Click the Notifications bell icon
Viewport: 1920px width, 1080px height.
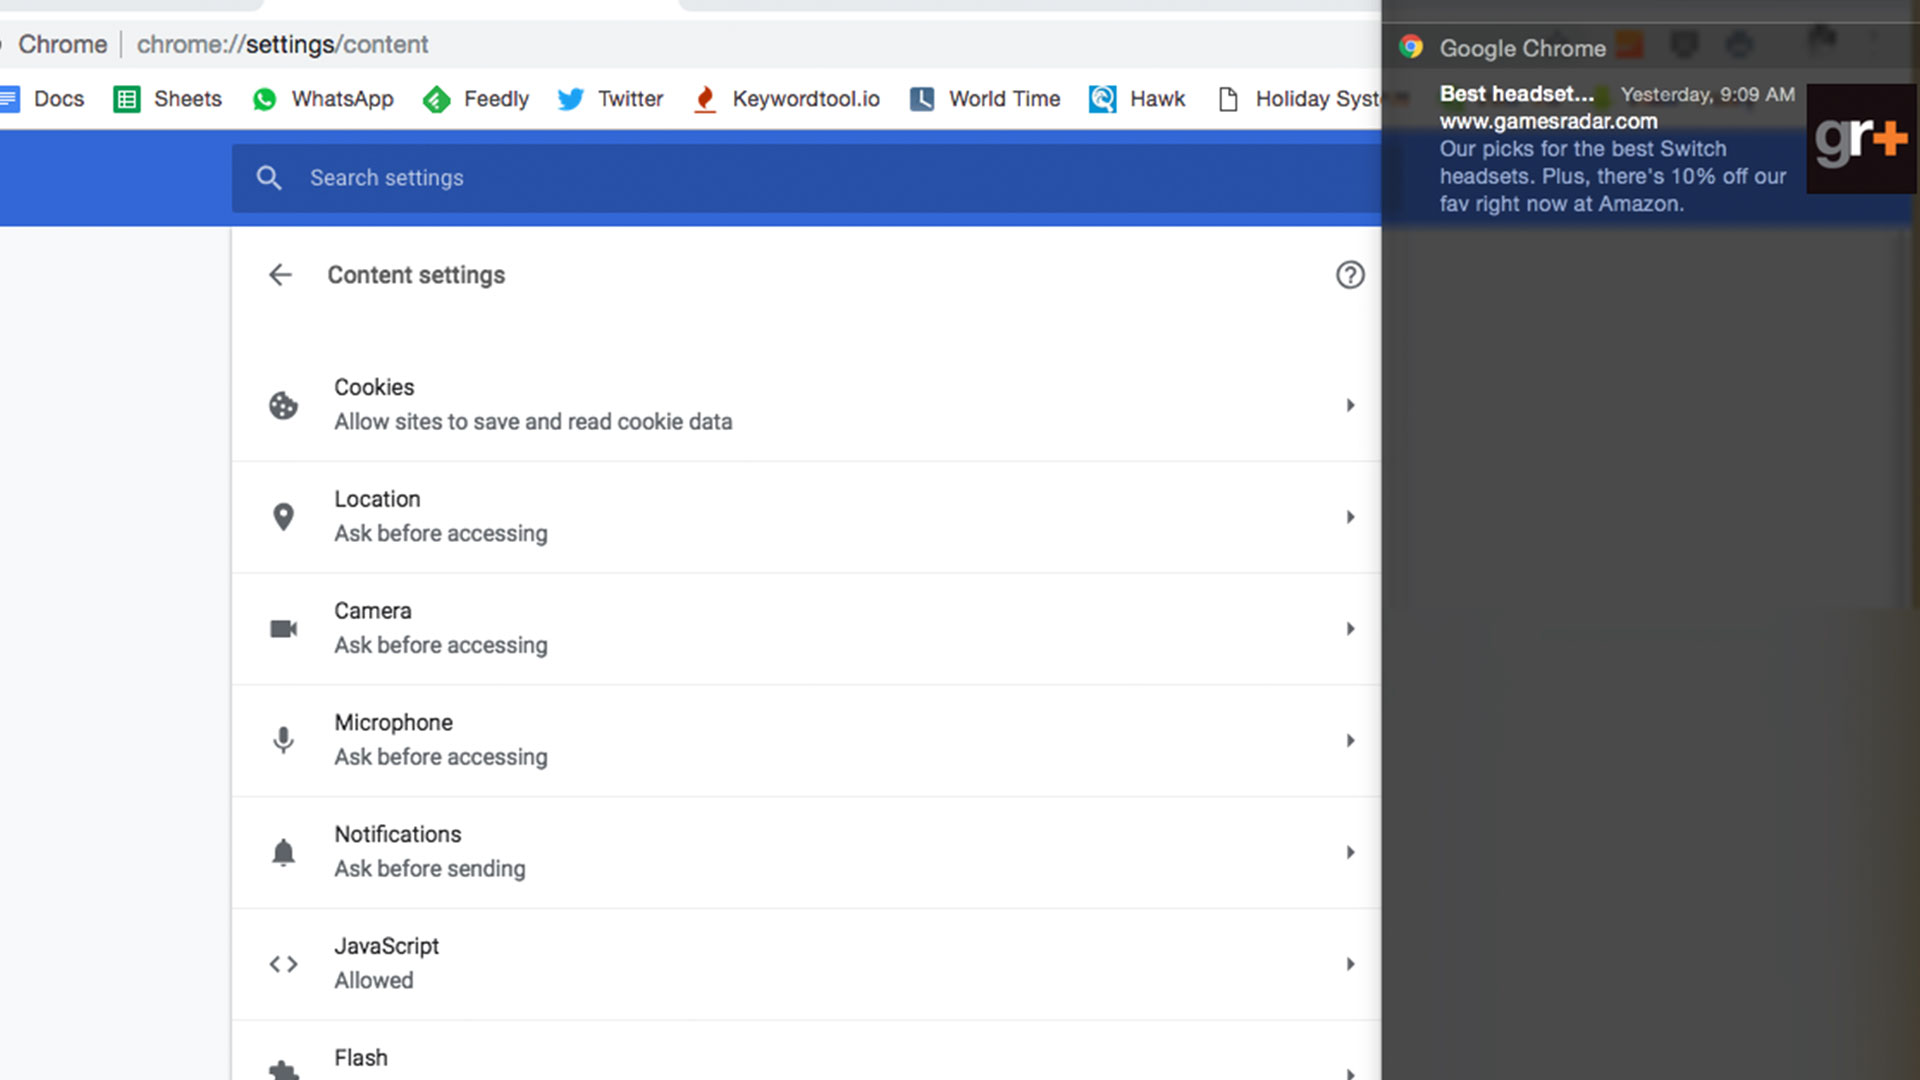click(282, 852)
